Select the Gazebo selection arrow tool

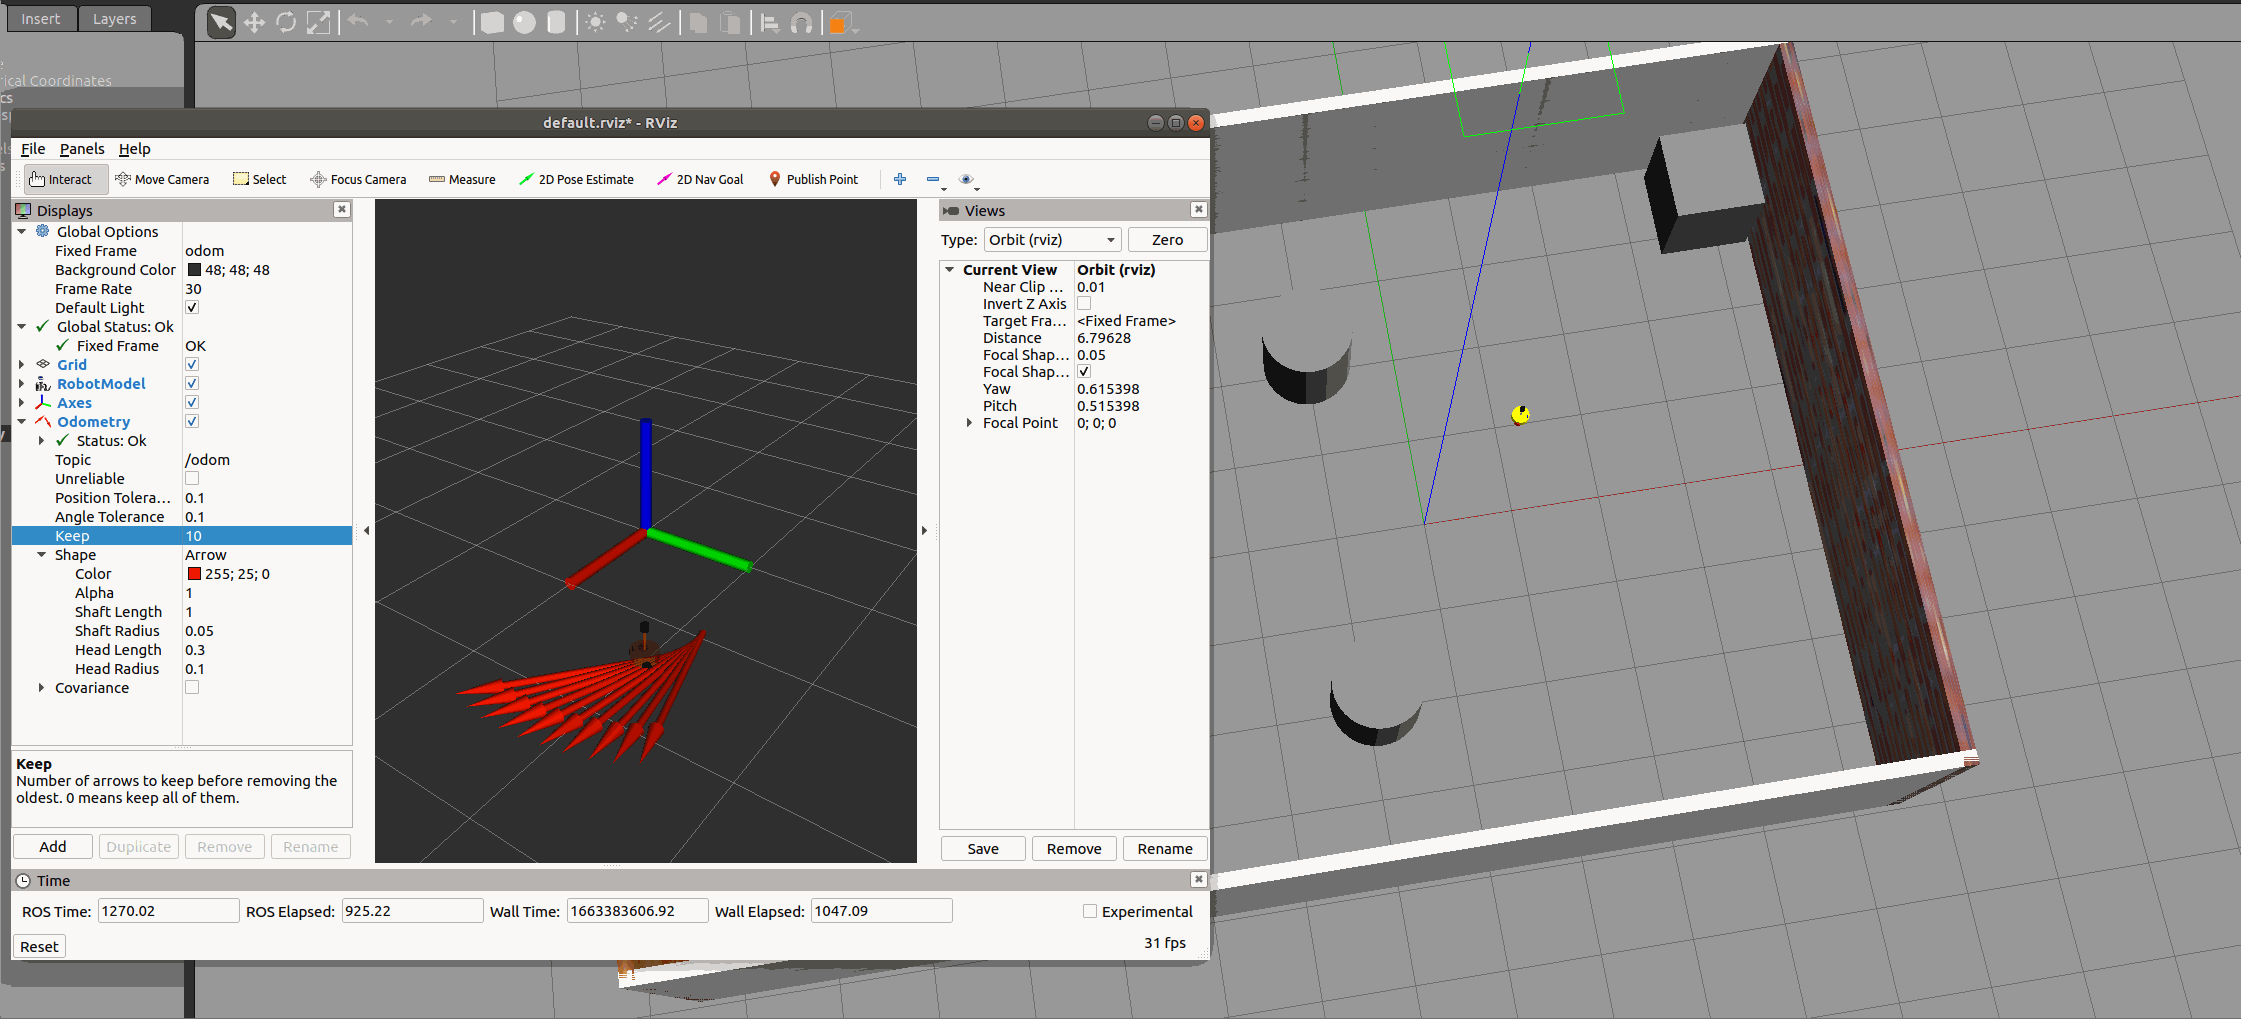pyautogui.click(x=221, y=22)
